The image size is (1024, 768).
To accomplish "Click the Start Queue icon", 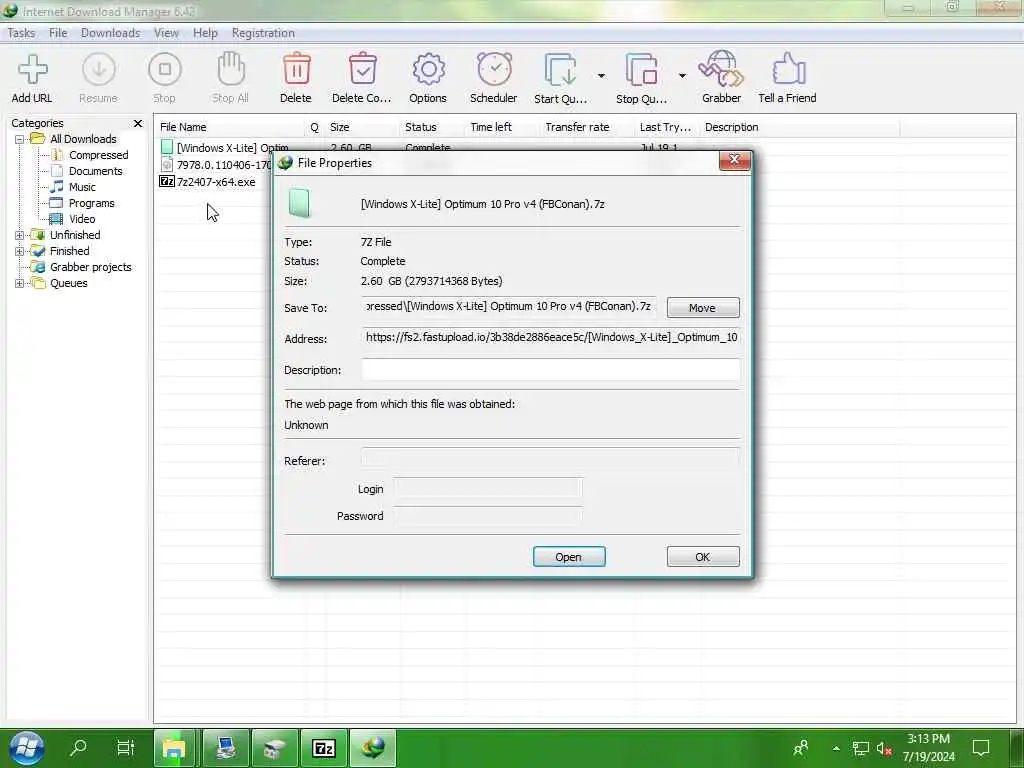I will [x=560, y=70].
